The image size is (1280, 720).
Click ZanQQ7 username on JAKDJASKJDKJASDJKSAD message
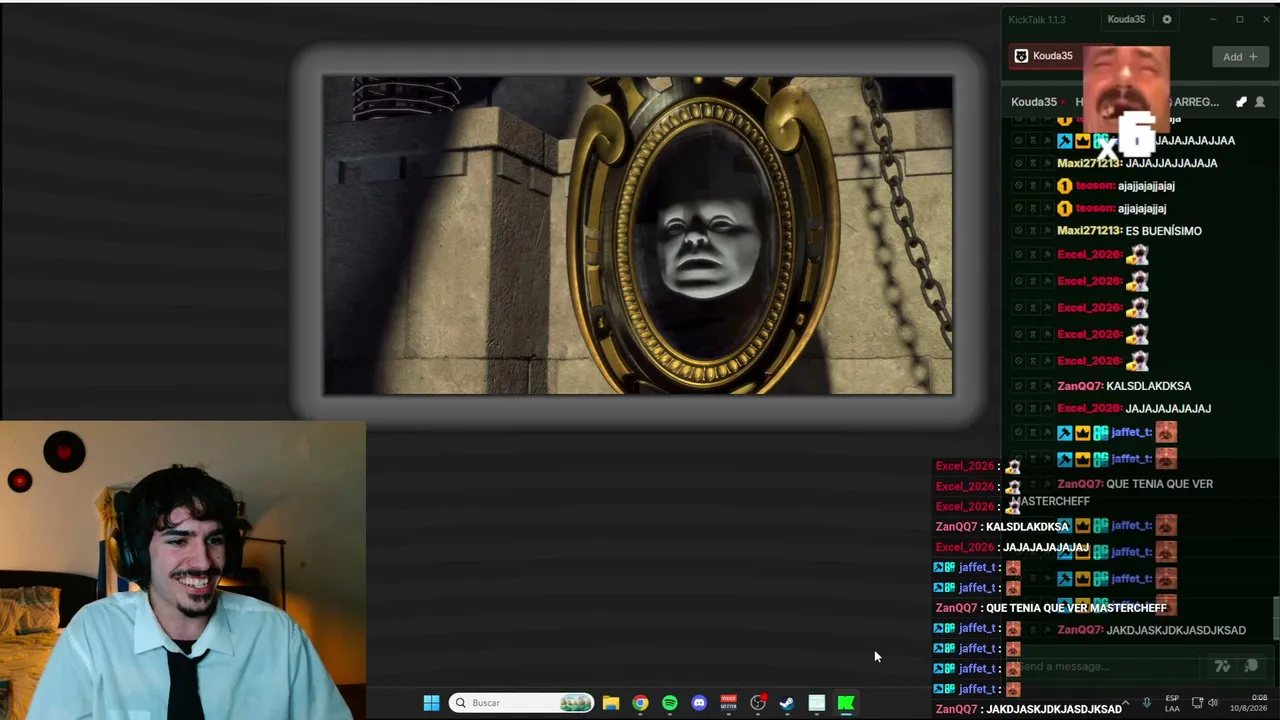pos(1080,630)
